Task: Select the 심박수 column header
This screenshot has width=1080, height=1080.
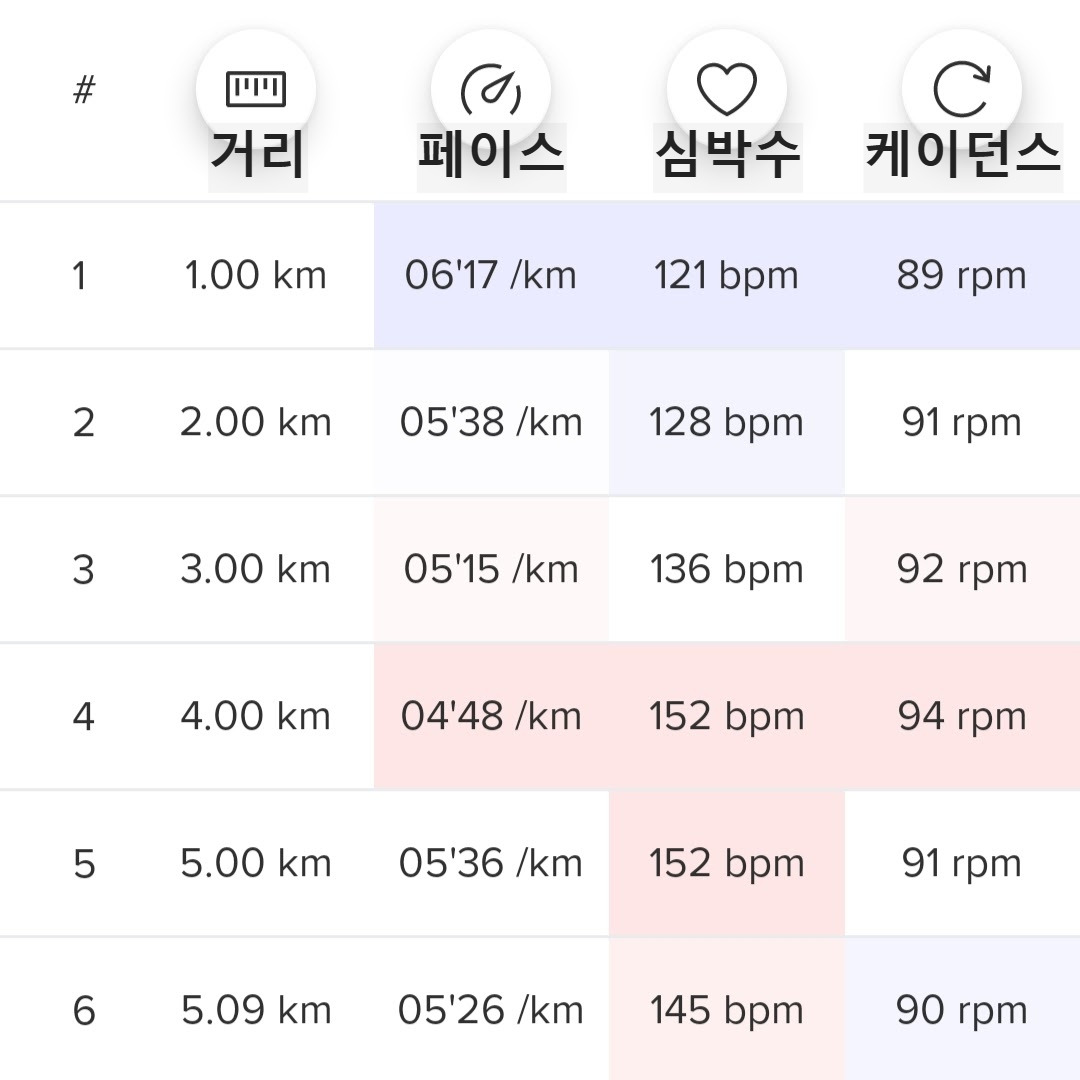Action: [727, 155]
